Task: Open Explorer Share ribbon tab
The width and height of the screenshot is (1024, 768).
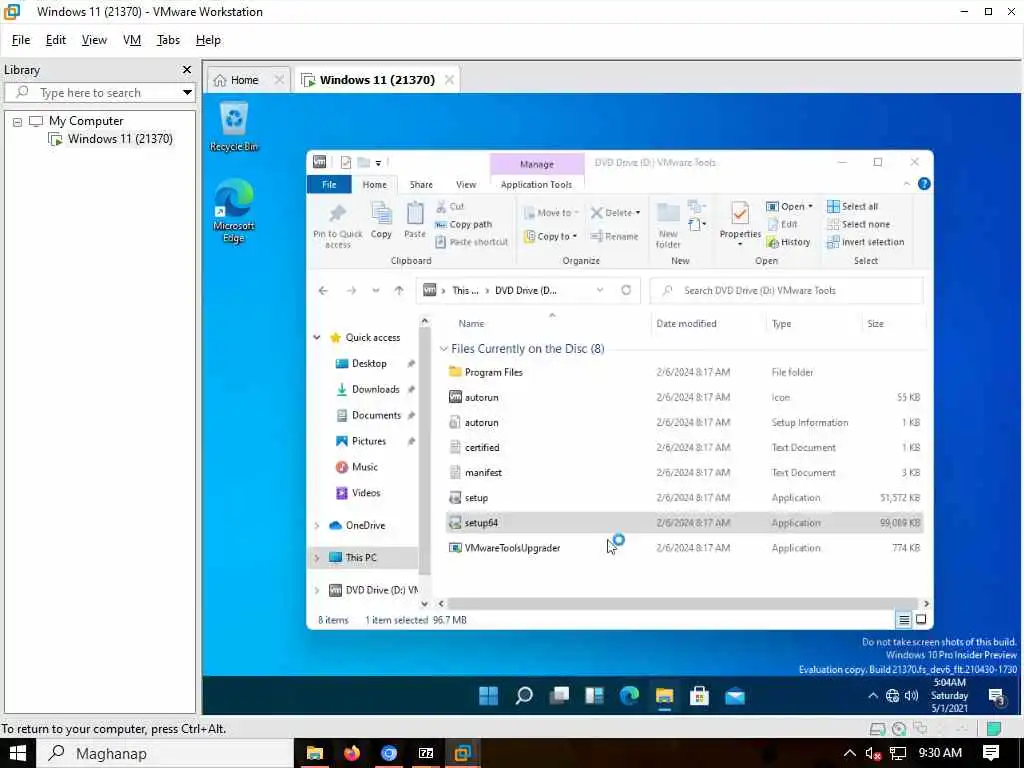Action: (x=421, y=185)
